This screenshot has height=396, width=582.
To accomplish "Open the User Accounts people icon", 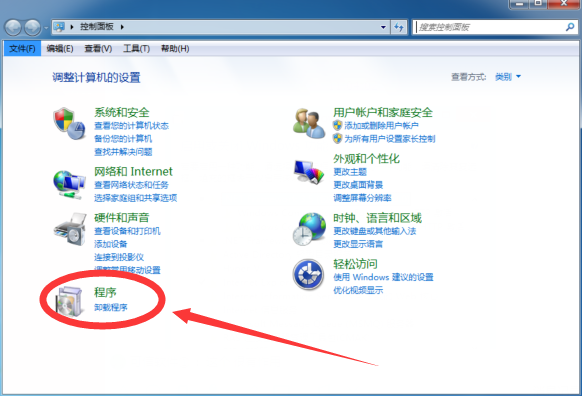I will coord(309,124).
